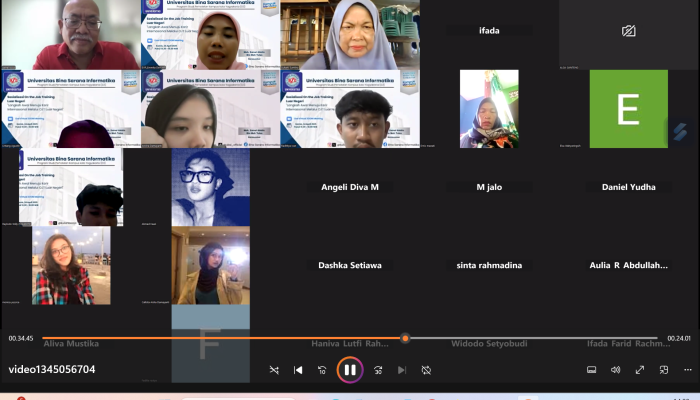The image size is (700, 400).
Task: Enter full screen mode
Action: coord(640,370)
